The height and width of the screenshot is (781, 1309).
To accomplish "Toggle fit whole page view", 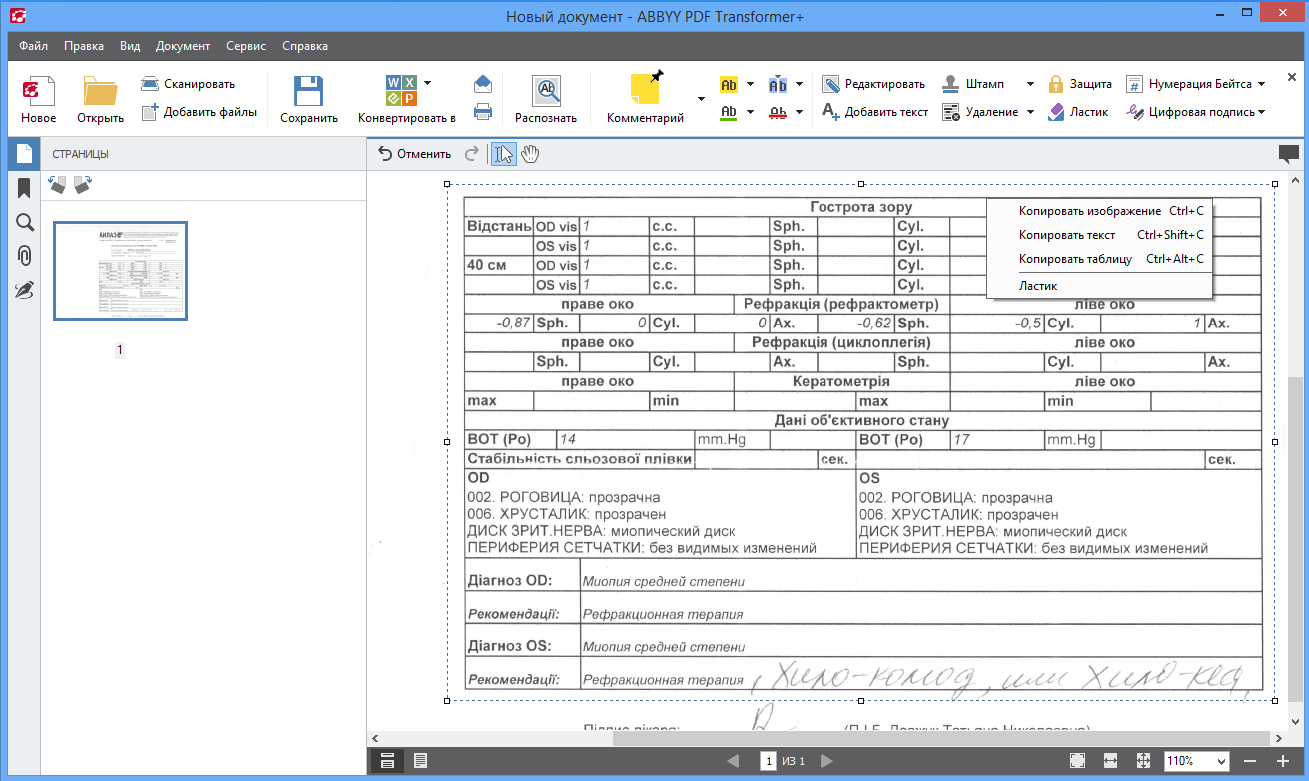I will point(1143,761).
